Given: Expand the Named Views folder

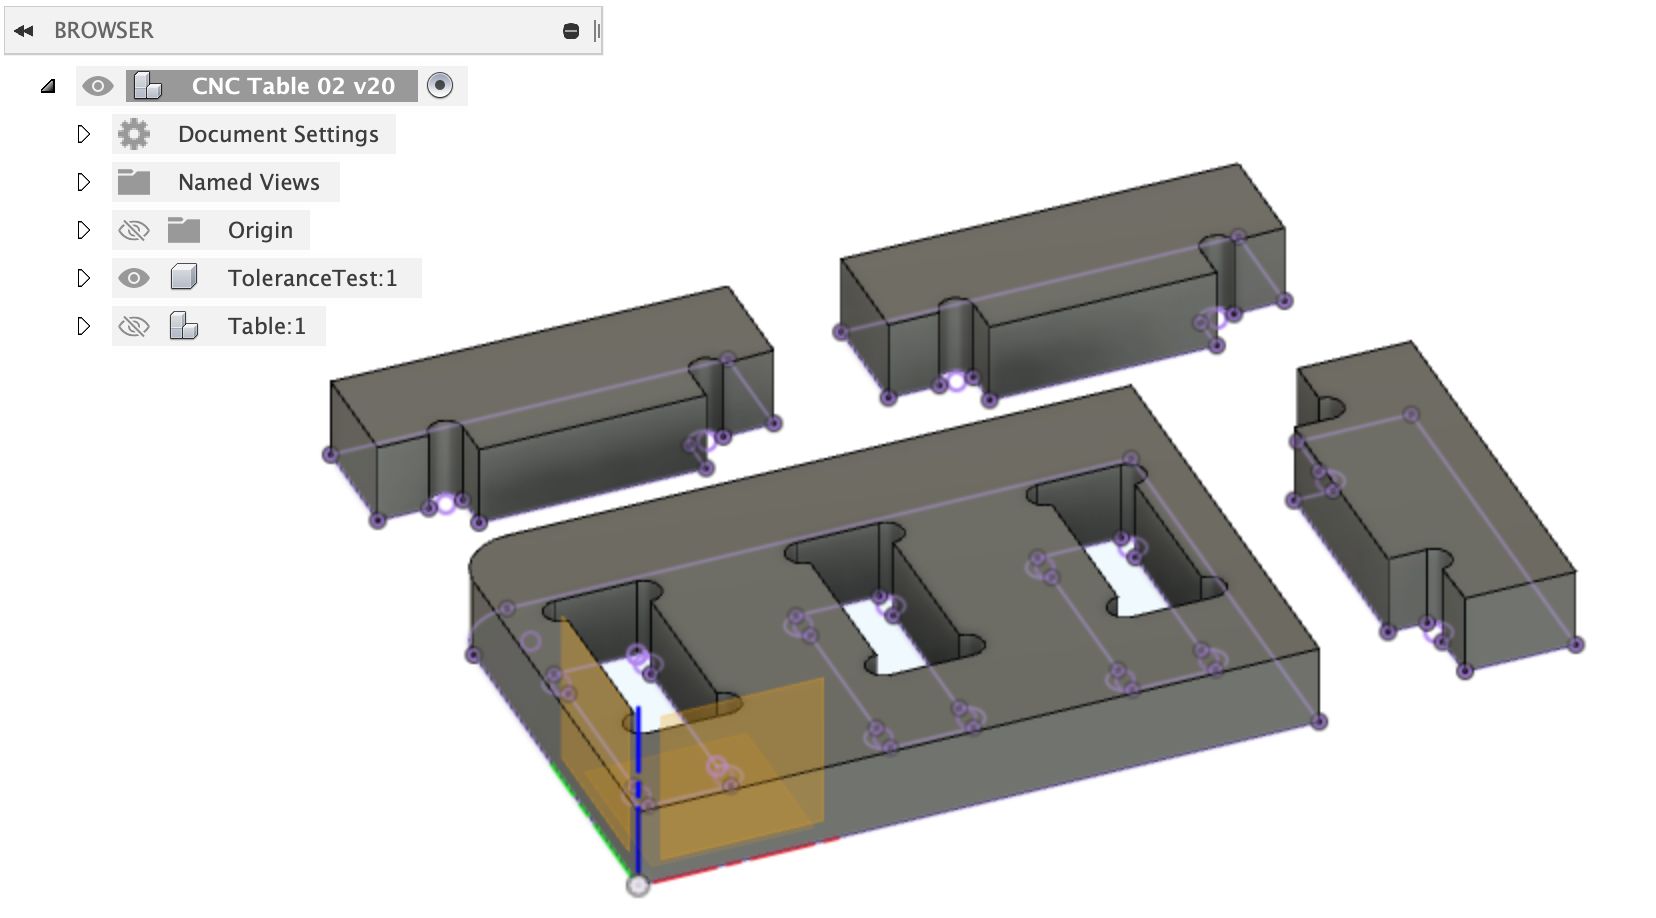Looking at the screenshot, I should pyautogui.click(x=84, y=181).
